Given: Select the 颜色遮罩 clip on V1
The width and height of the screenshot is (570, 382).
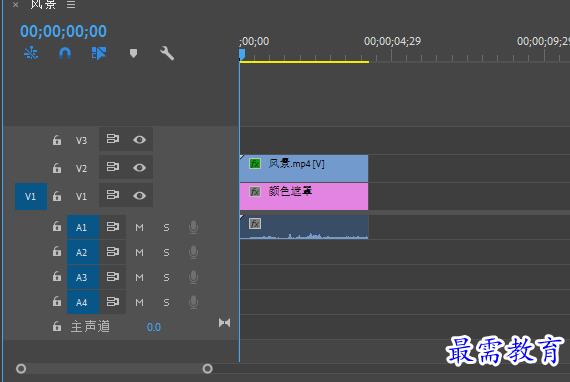Looking at the screenshot, I should tap(304, 196).
